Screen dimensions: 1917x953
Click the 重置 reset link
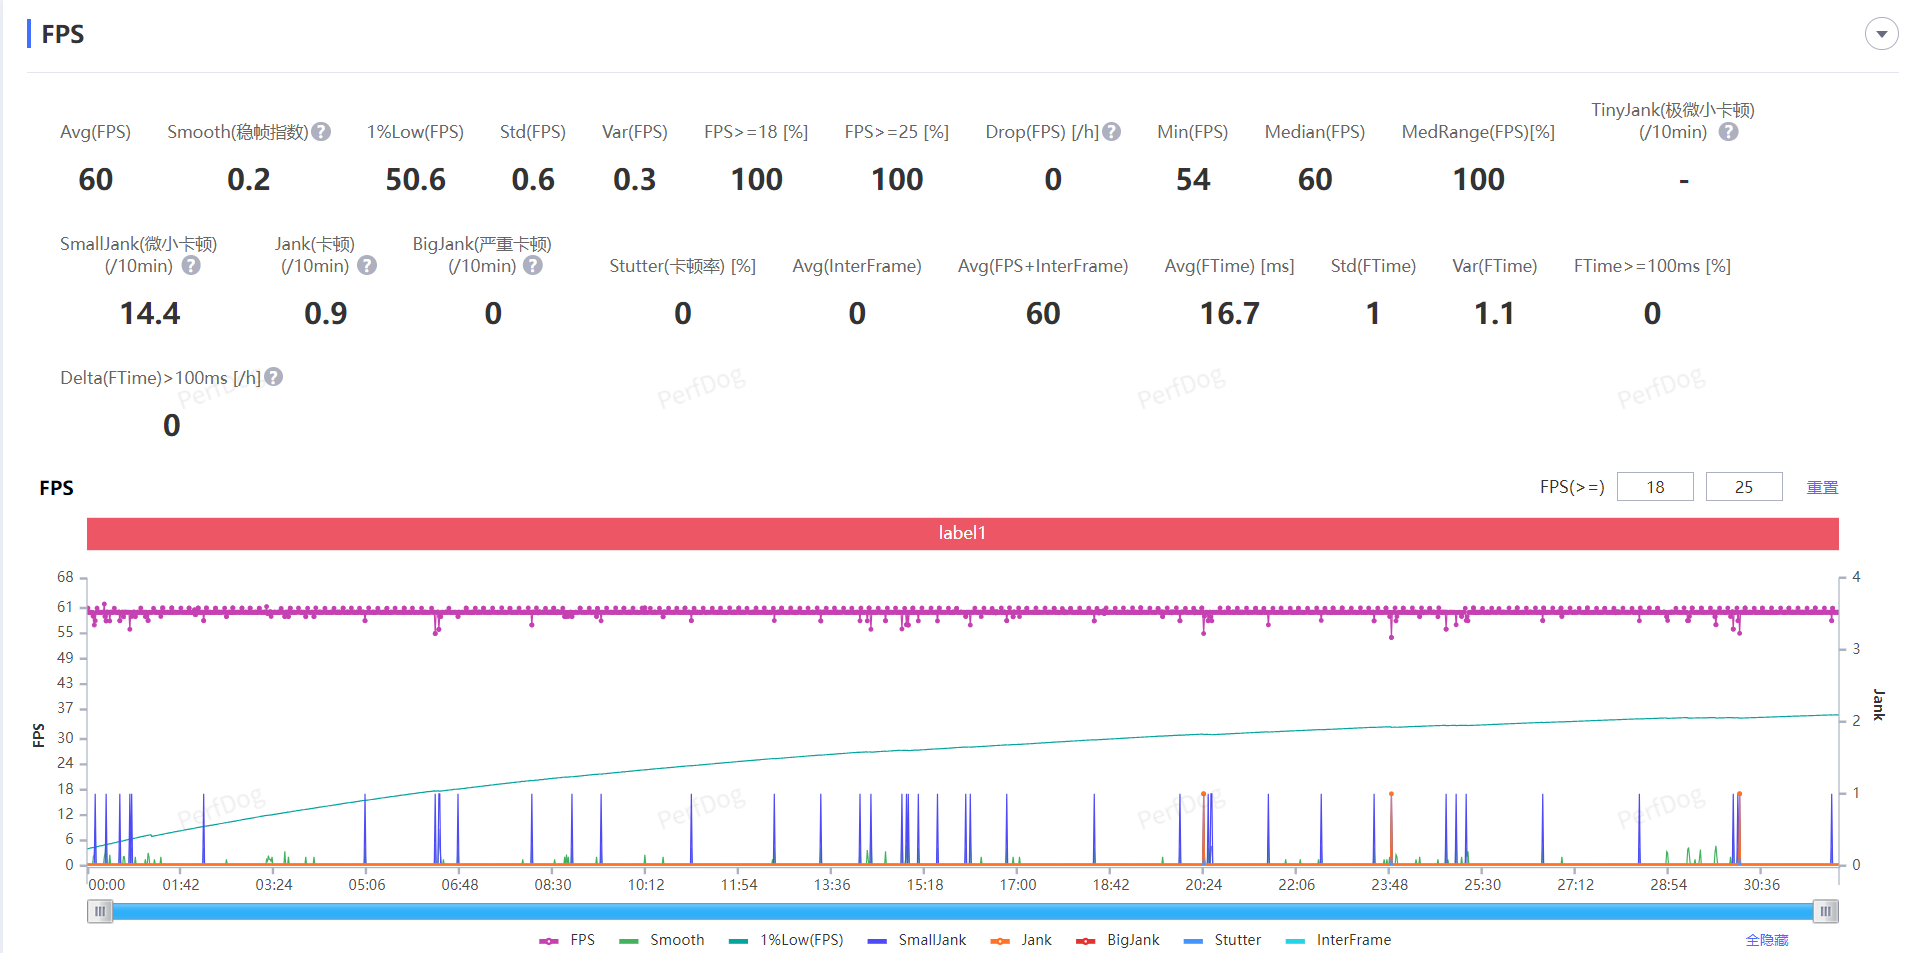click(1822, 487)
